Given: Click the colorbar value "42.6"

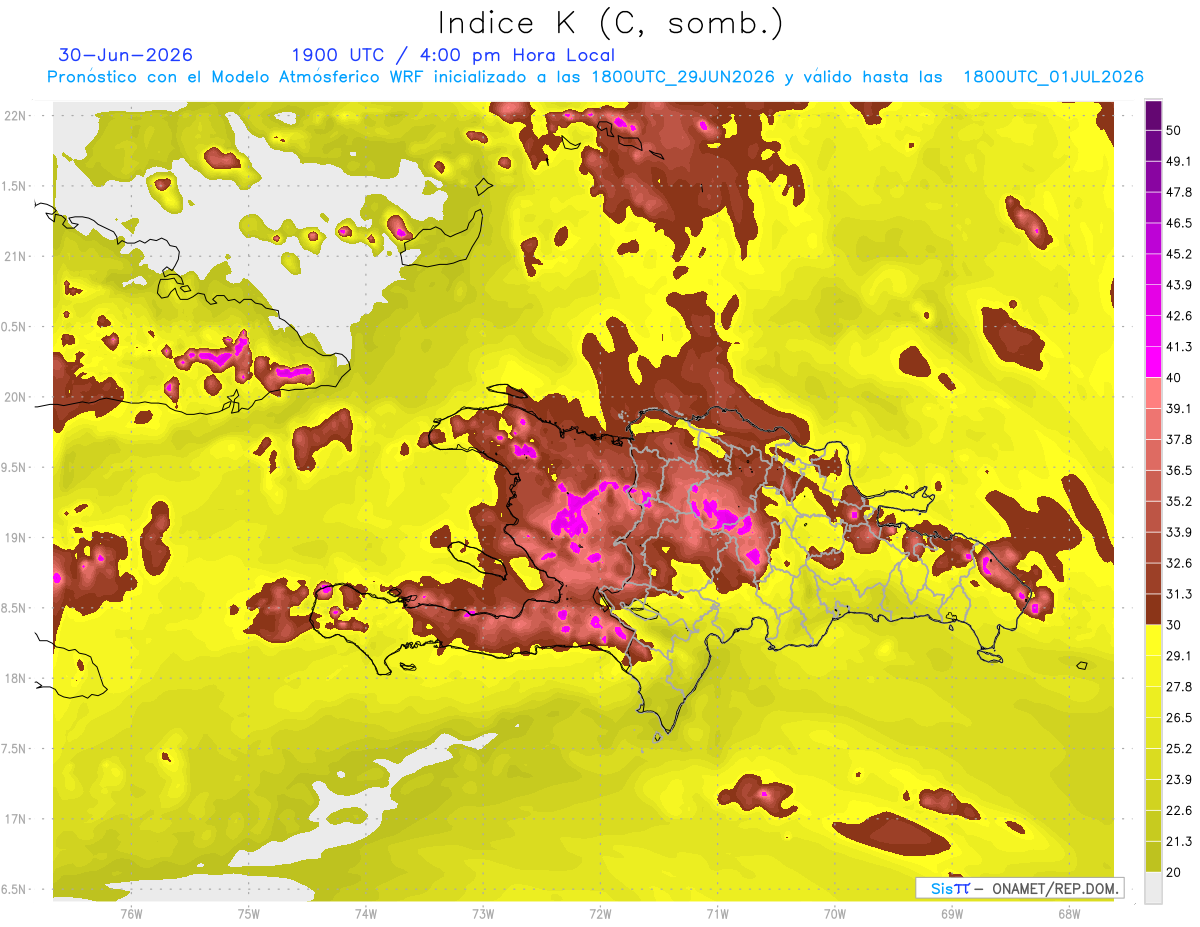Looking at the screenshot, I should click(x=1178, y=316).
